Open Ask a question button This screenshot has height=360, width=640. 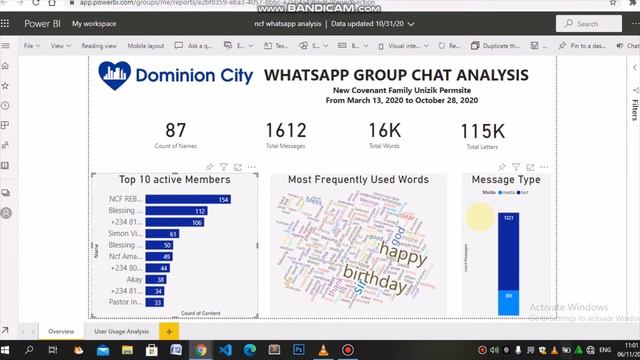coord(193,46)
